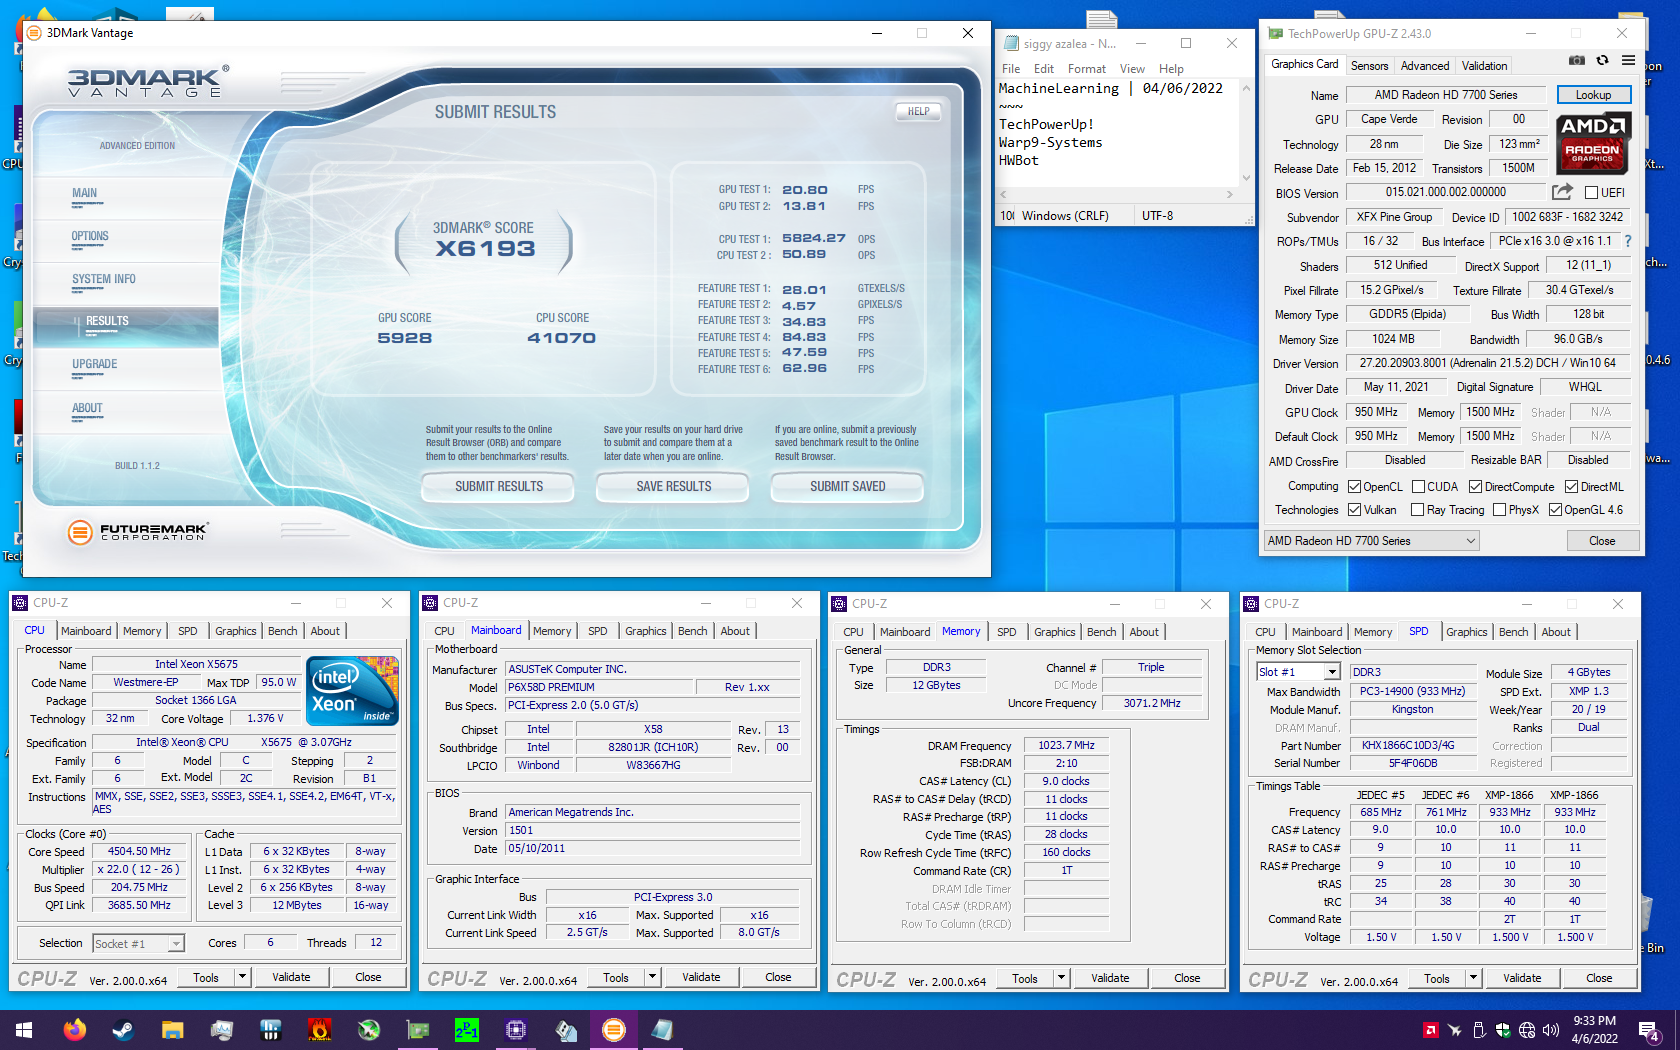Screen dimensions: 1680x1050
Task: Click the GPU-Z screenshot camera icon
Action: click(x=1577, y=61)
